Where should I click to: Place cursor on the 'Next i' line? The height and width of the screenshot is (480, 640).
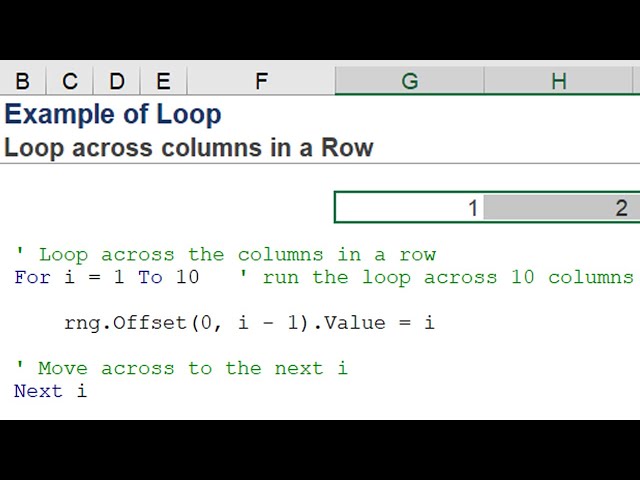[x=50, y=391]
